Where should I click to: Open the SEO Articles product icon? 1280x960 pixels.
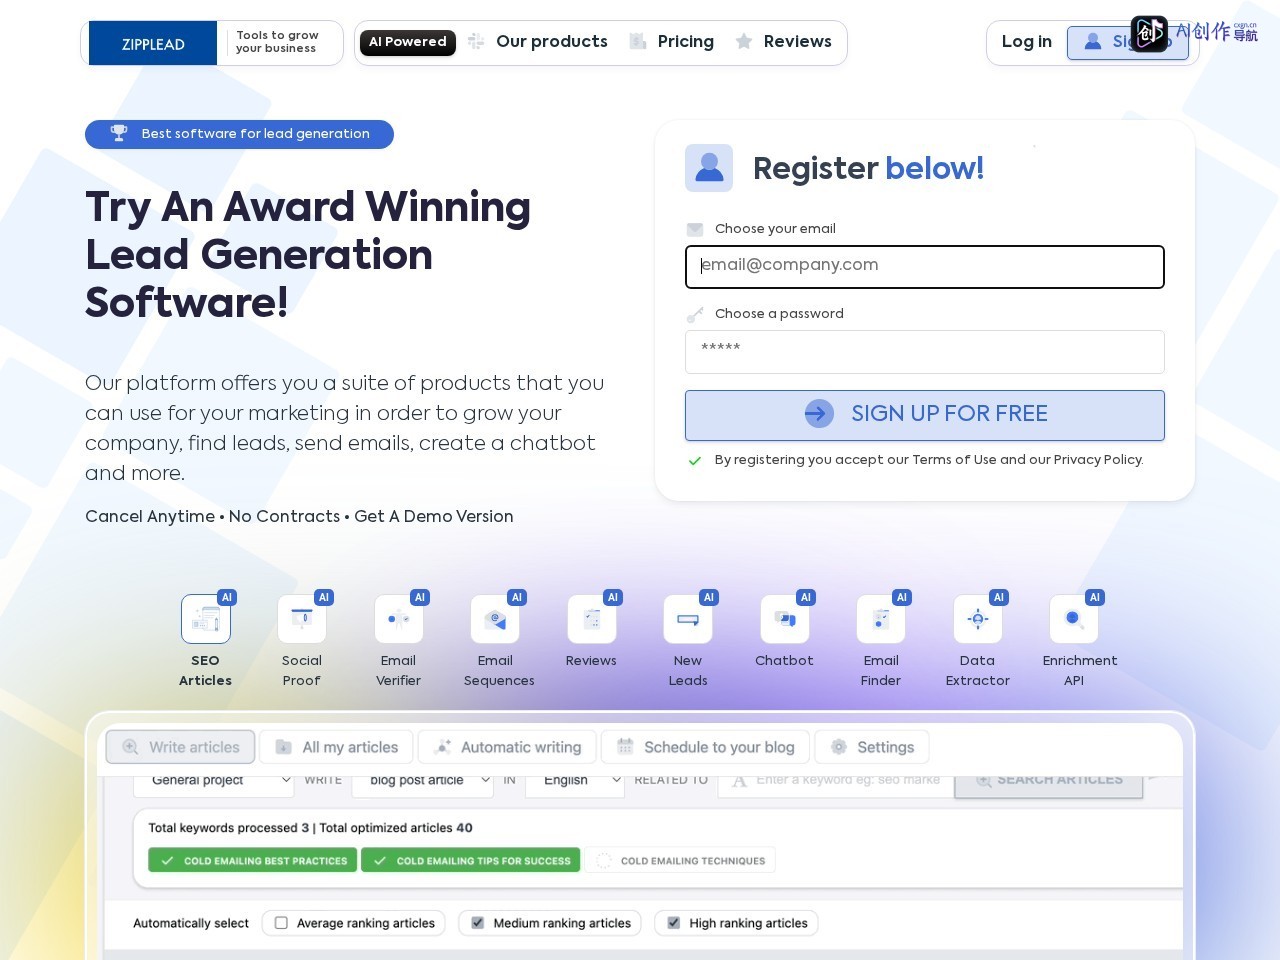pos(206,619)
